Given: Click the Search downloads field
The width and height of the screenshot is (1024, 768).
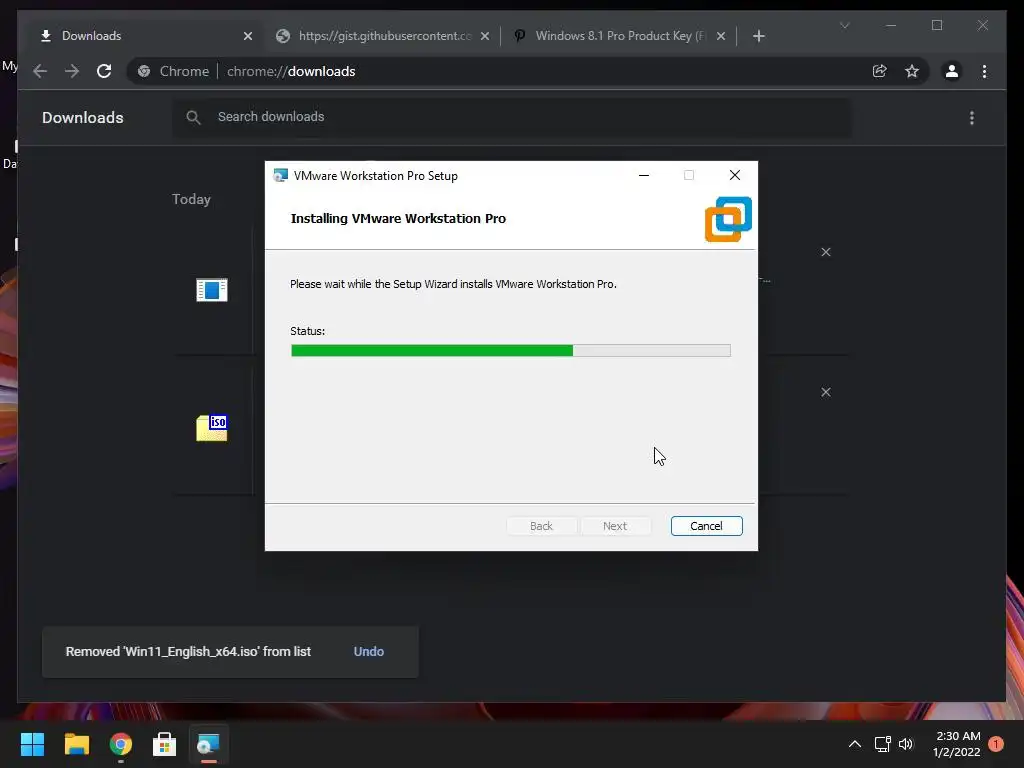Looking at the screenshot, I should (x=512, y=117).
